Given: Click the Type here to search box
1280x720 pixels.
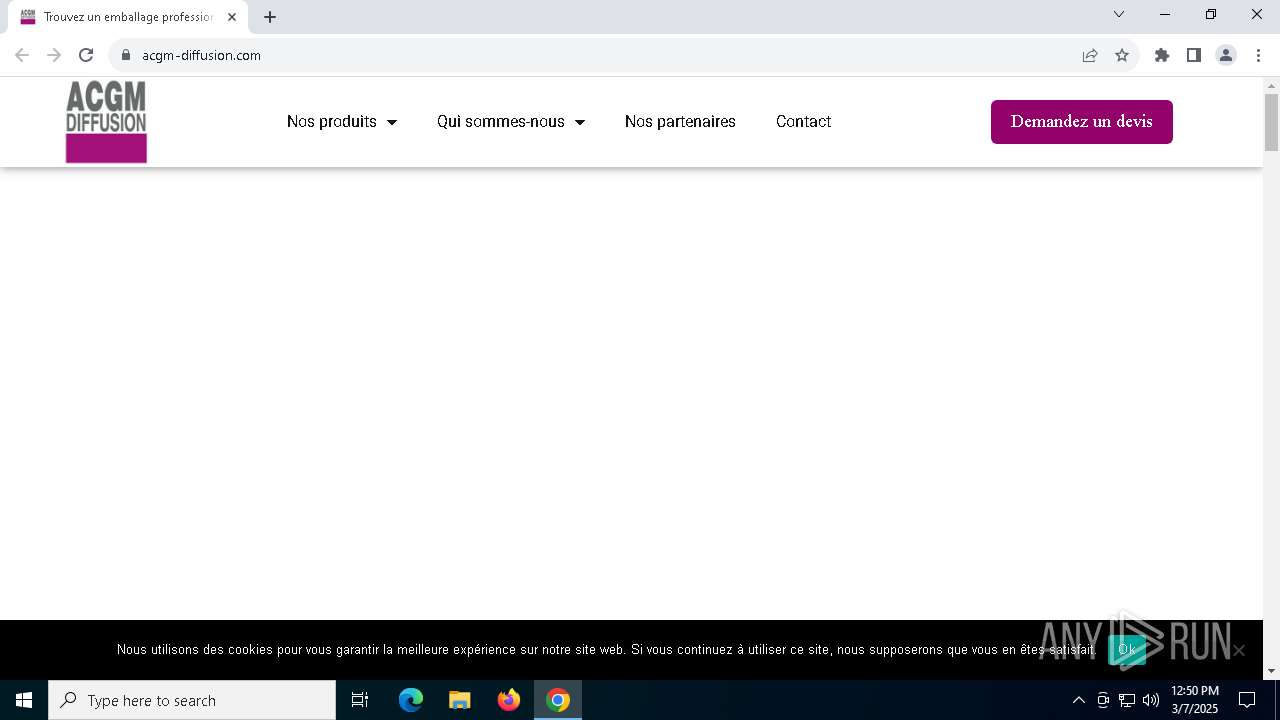Looking at the screenshot, I should (192, 700).
